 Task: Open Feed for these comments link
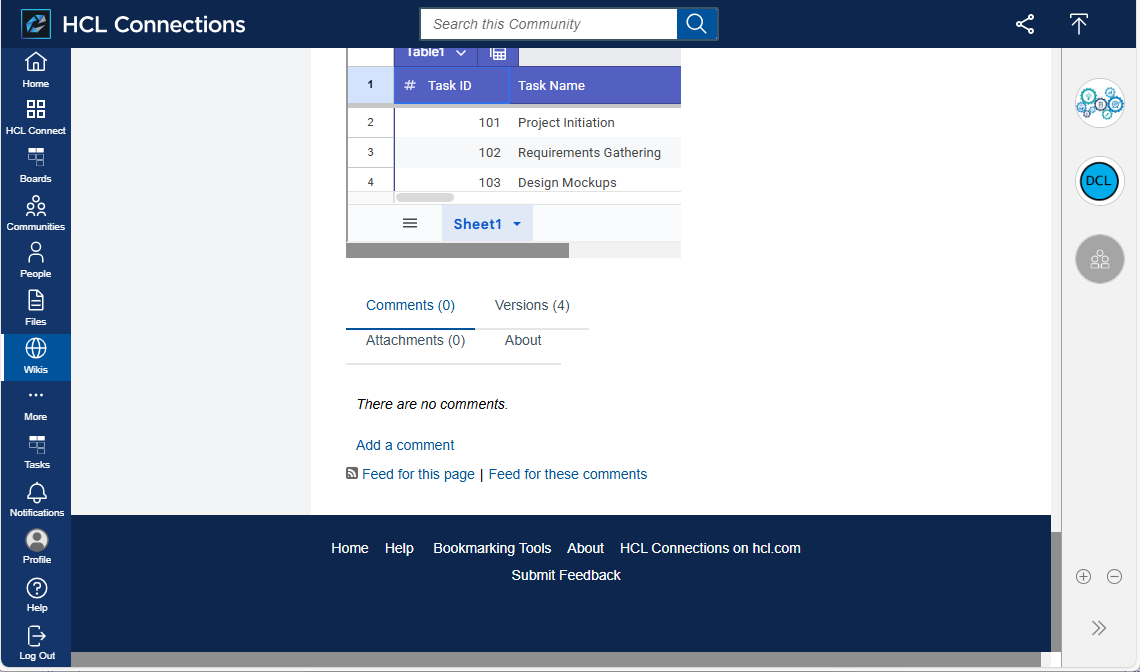point(567,474)
